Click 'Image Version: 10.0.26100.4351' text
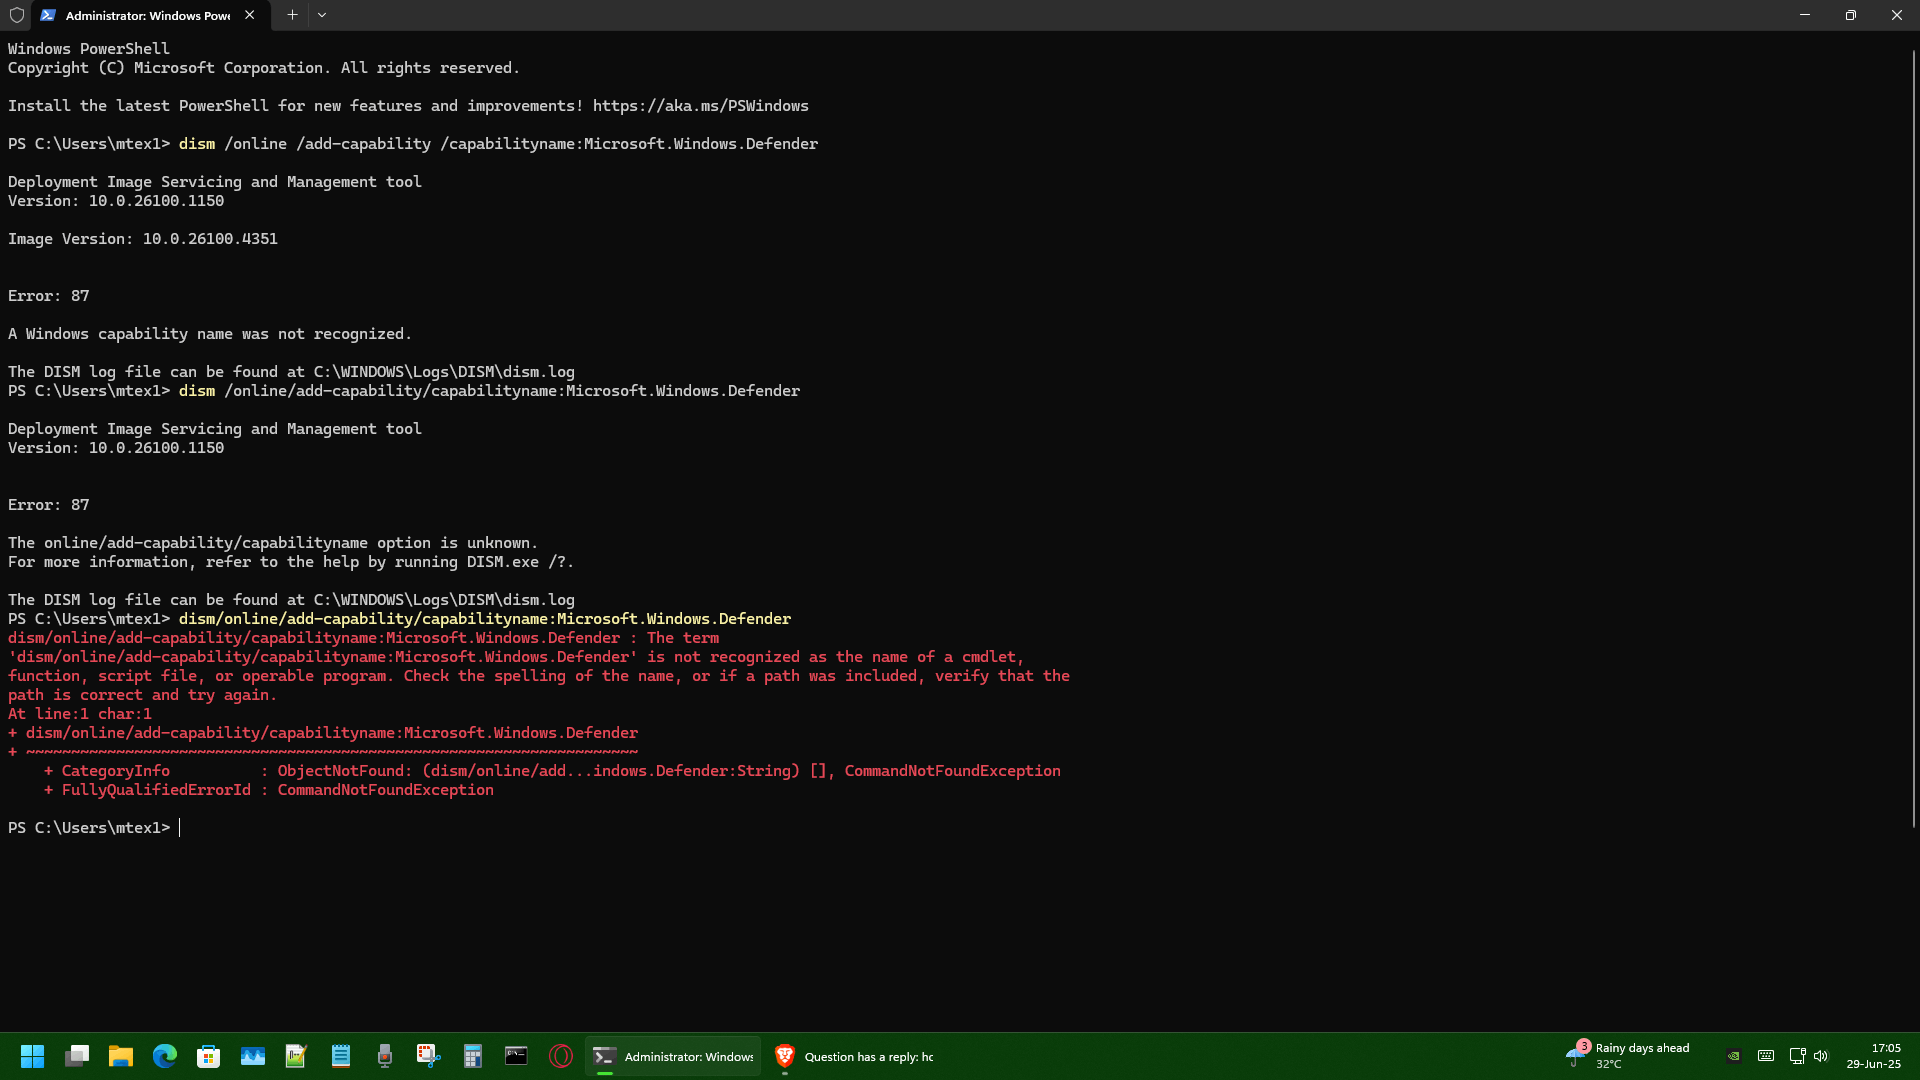Image resolution: width=1920 pixels, height=1080 pixels. (x=143, y=239)
